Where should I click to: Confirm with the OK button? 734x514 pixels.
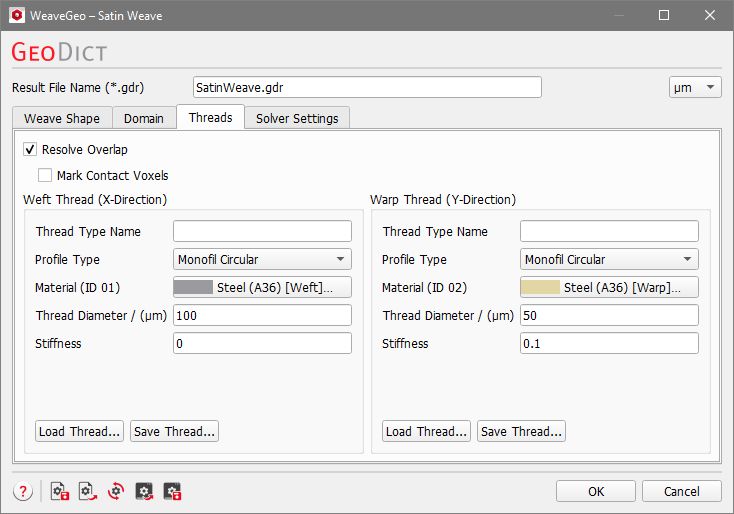click(596, 492)
